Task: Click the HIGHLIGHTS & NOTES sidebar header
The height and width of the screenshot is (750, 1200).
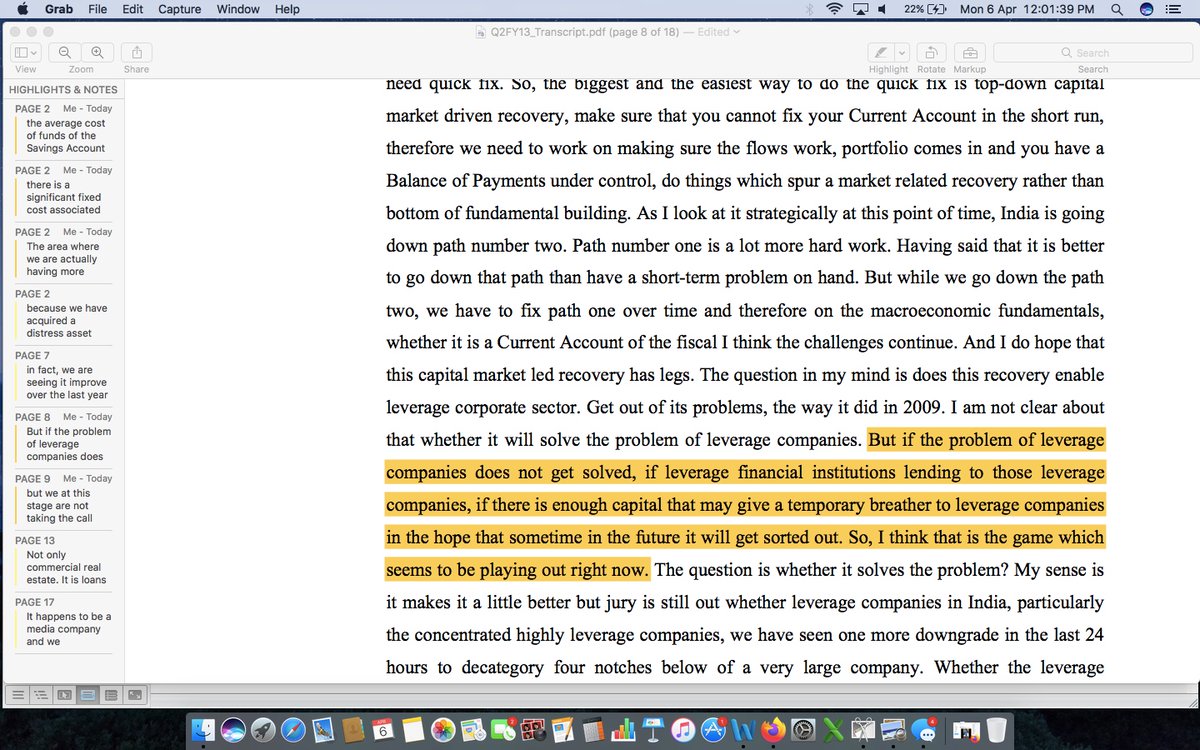Action: [x=63, y=90]
